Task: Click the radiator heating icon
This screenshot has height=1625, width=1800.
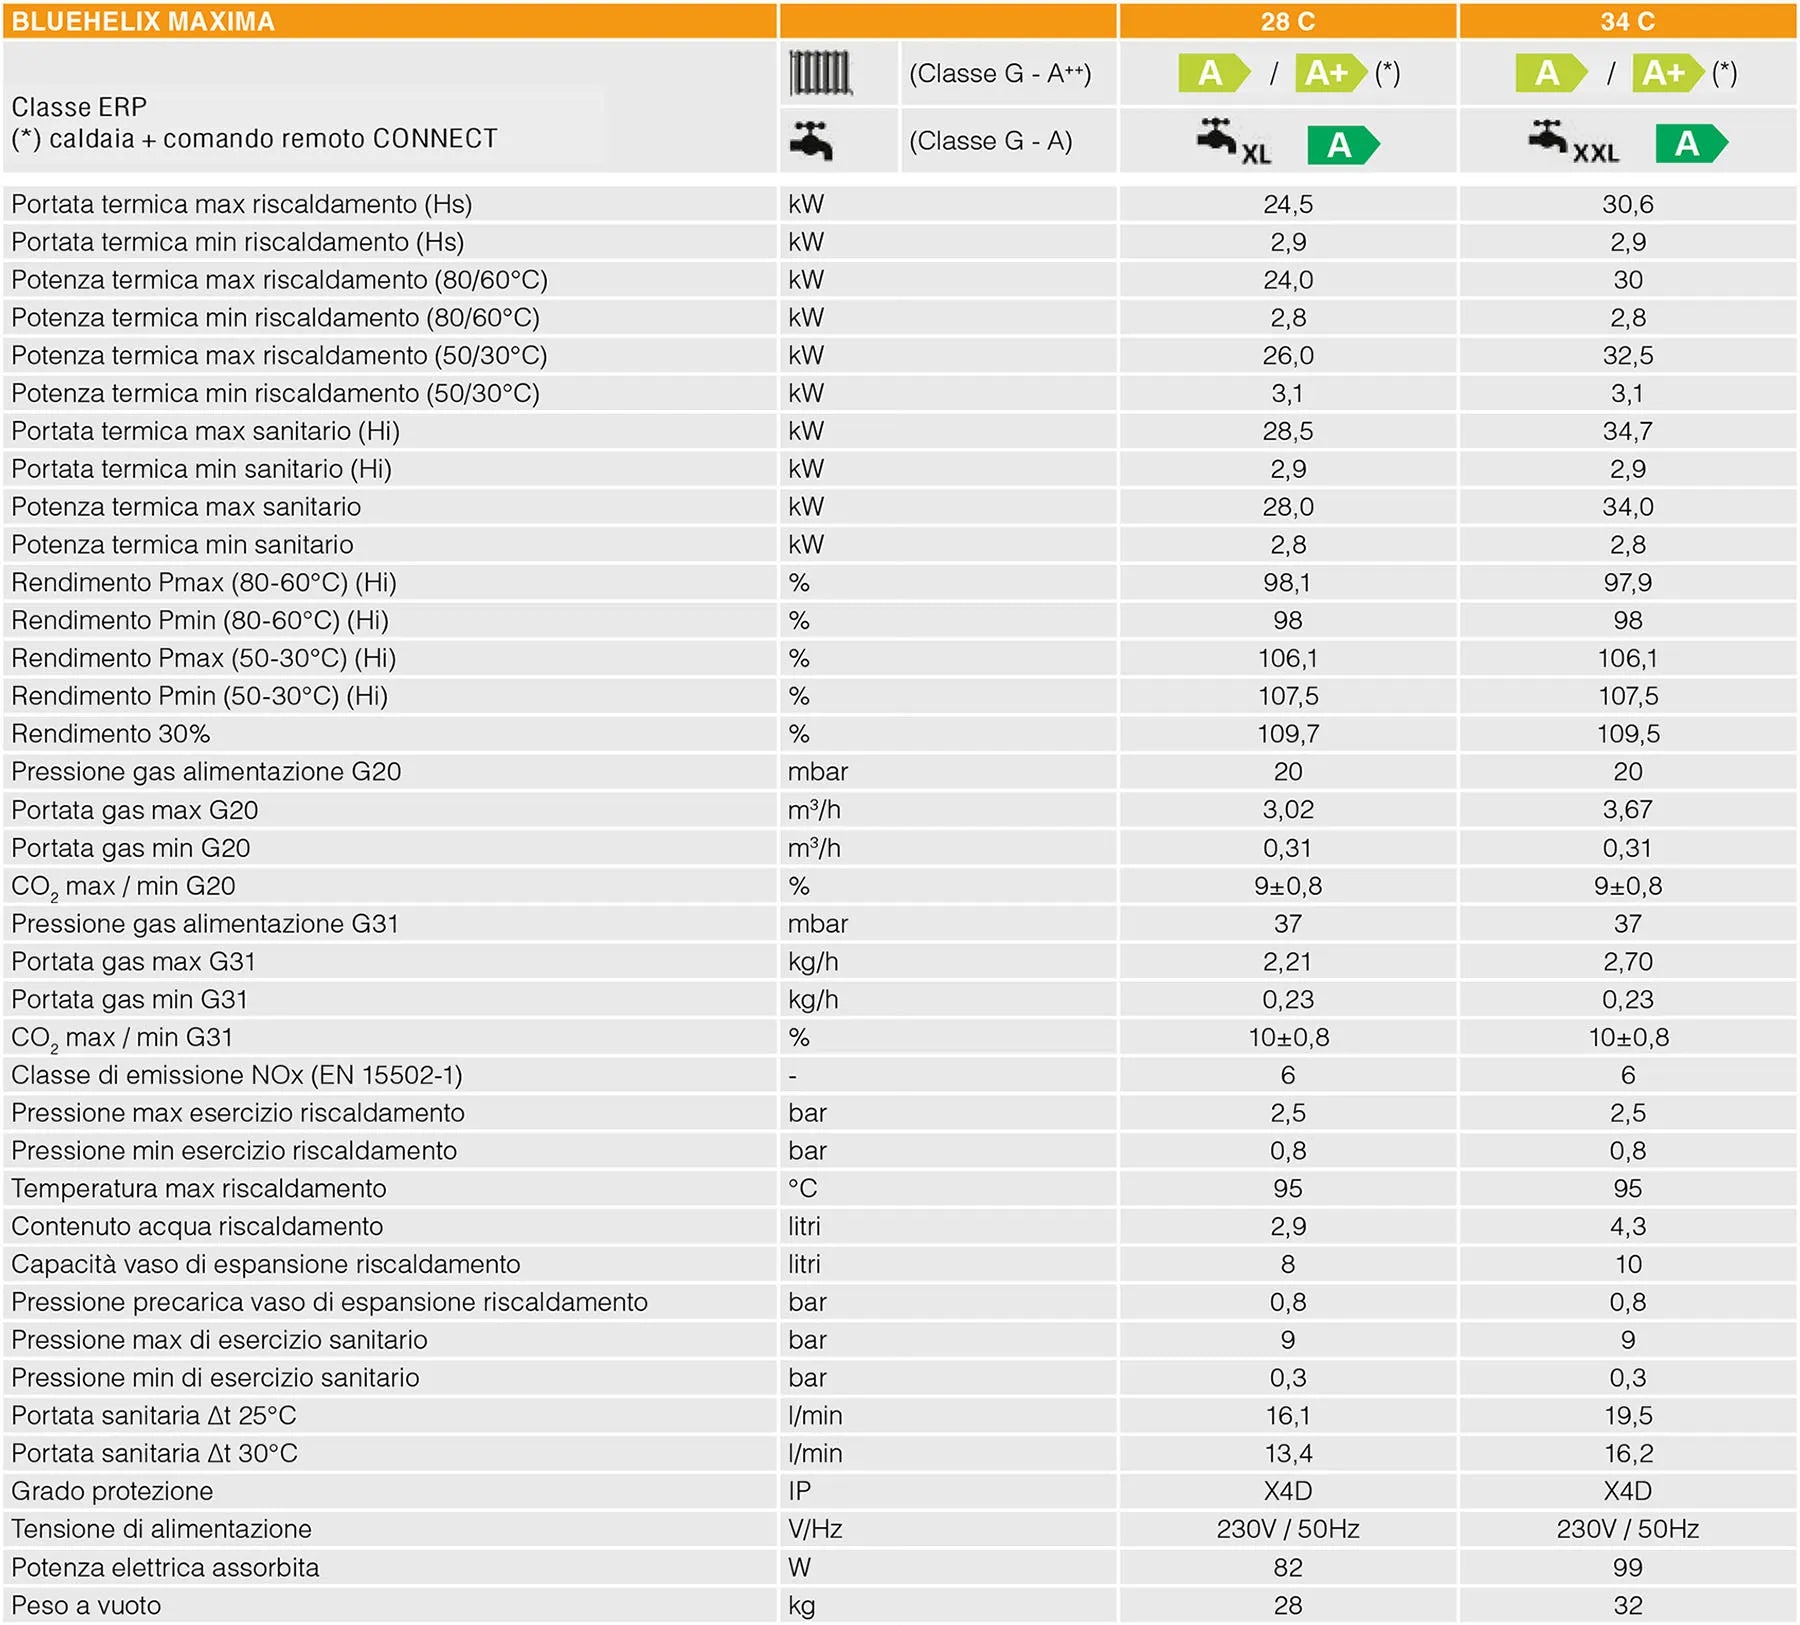Action: 820,74
